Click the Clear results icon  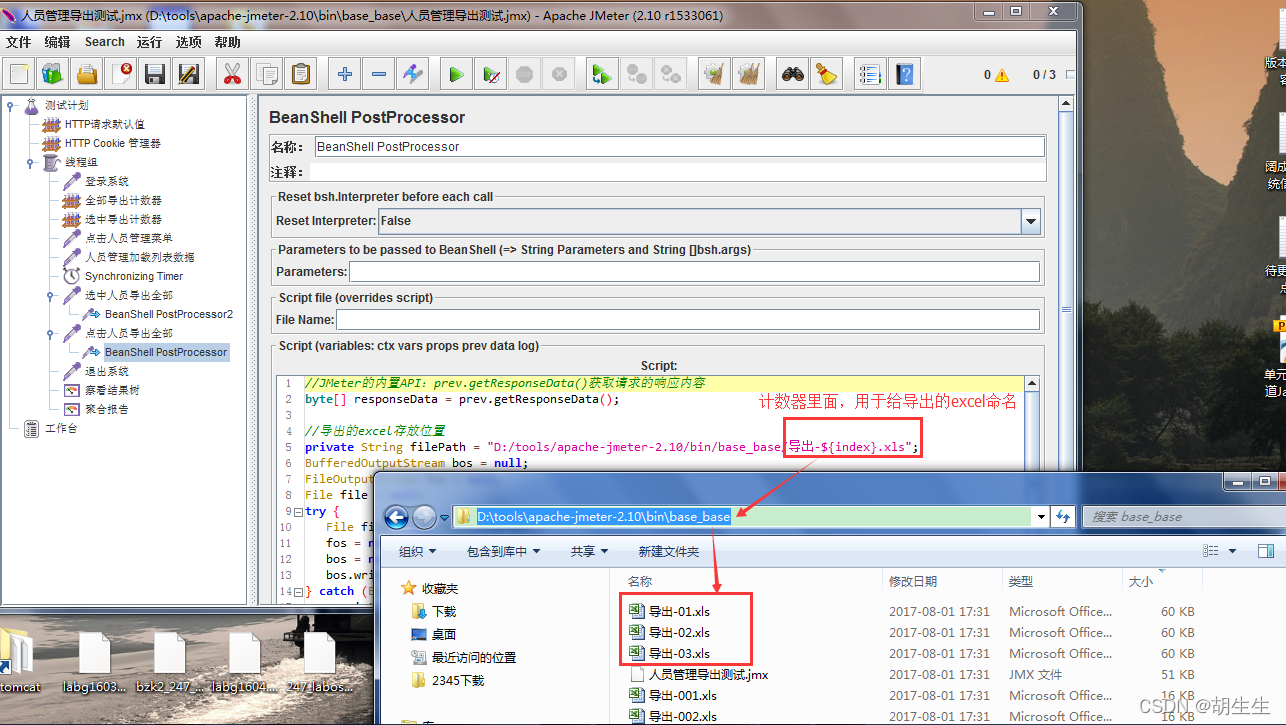[x=714, y=74]
